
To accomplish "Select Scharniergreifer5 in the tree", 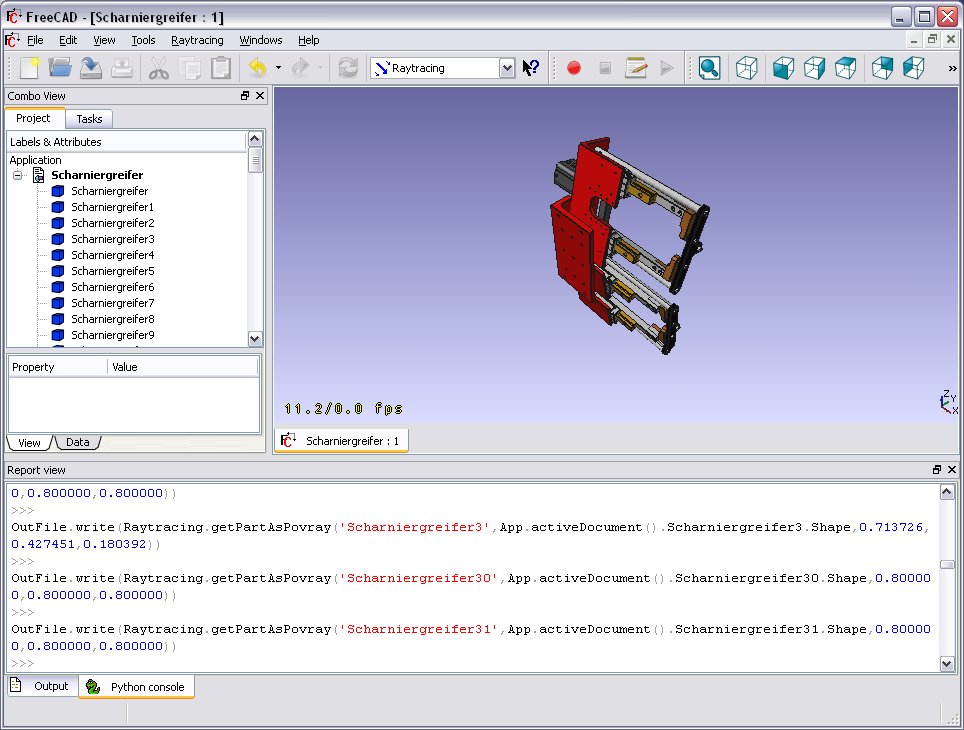I will 113,271.
